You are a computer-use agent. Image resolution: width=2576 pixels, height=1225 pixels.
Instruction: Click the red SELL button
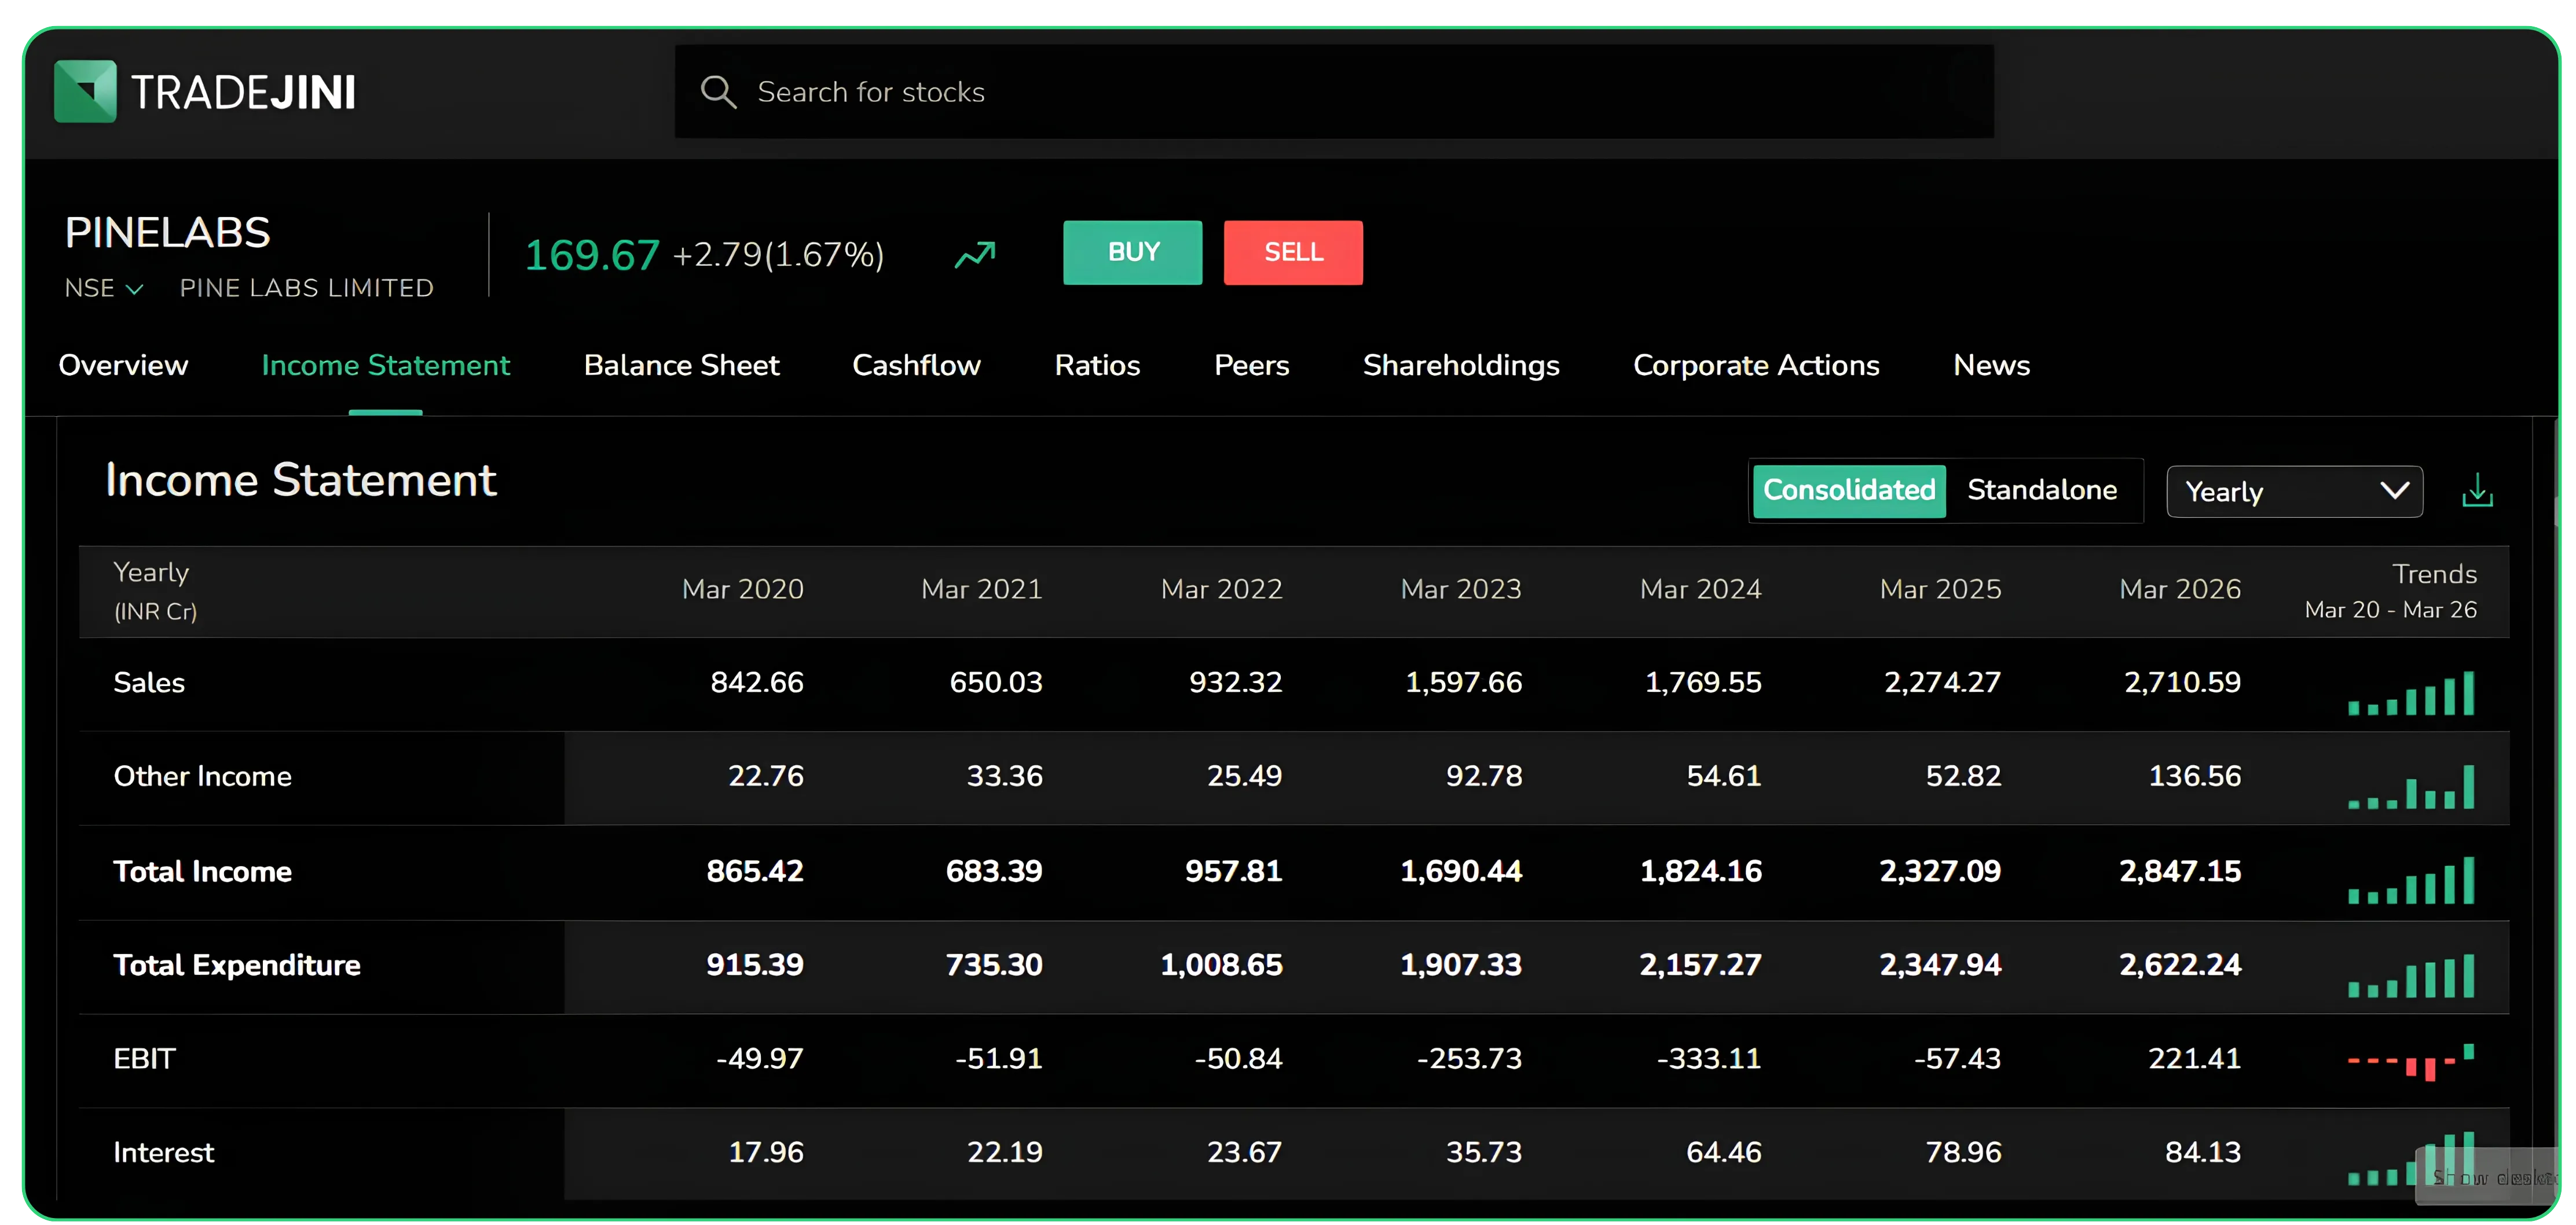pos(1293,252)
